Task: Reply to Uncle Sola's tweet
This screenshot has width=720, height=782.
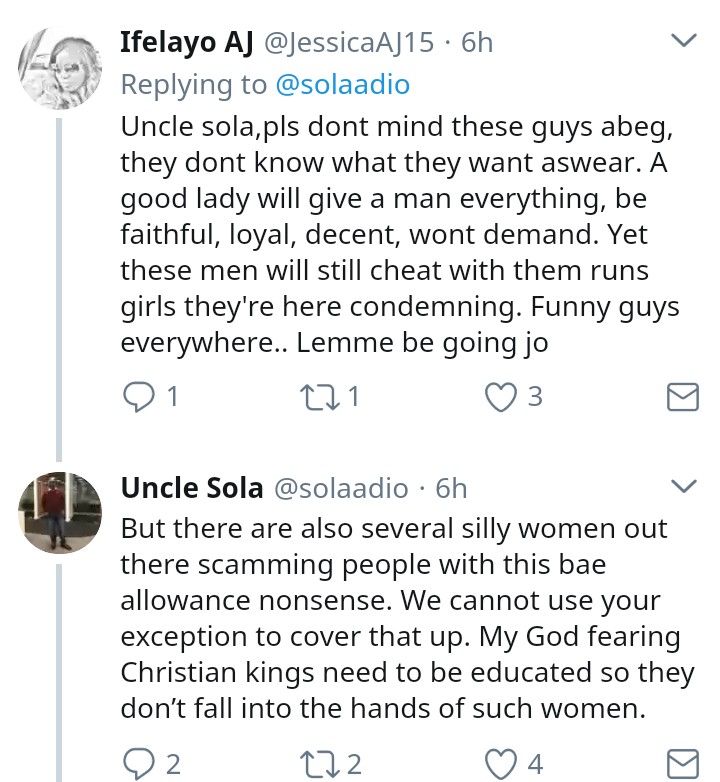Action: pos(137,765)
